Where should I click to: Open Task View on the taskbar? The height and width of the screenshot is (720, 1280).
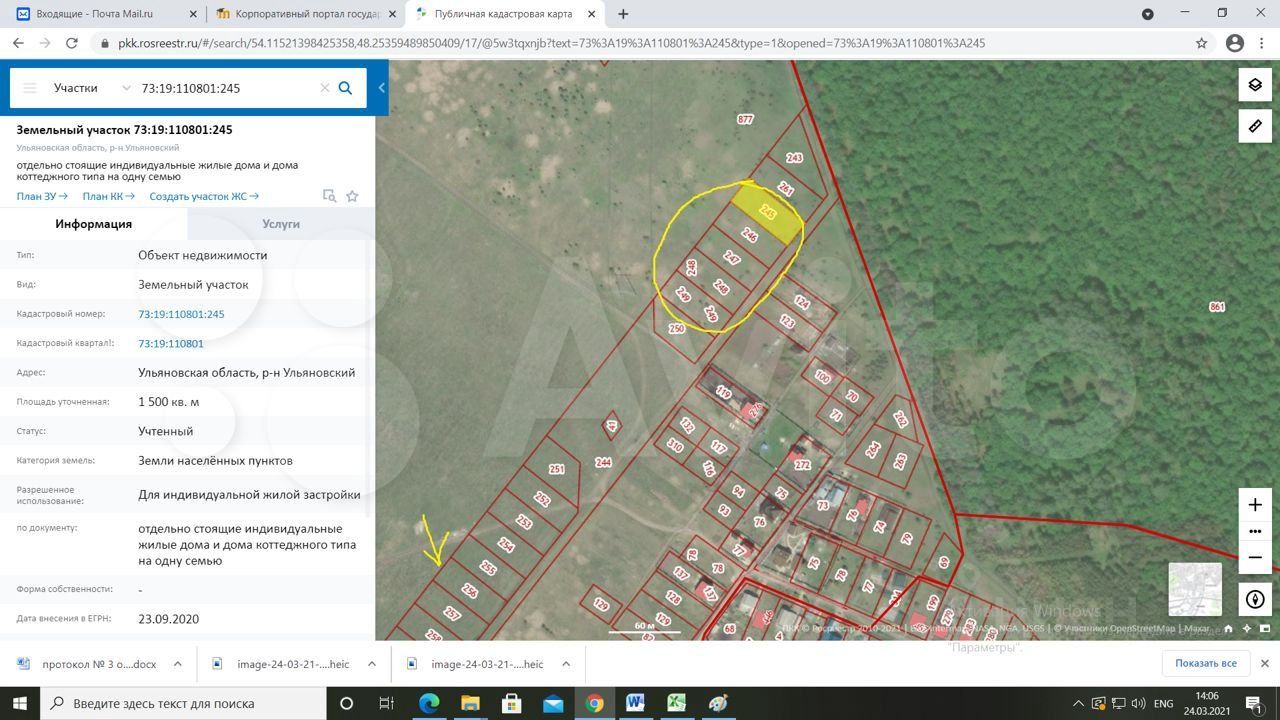(x=387, y=703)
